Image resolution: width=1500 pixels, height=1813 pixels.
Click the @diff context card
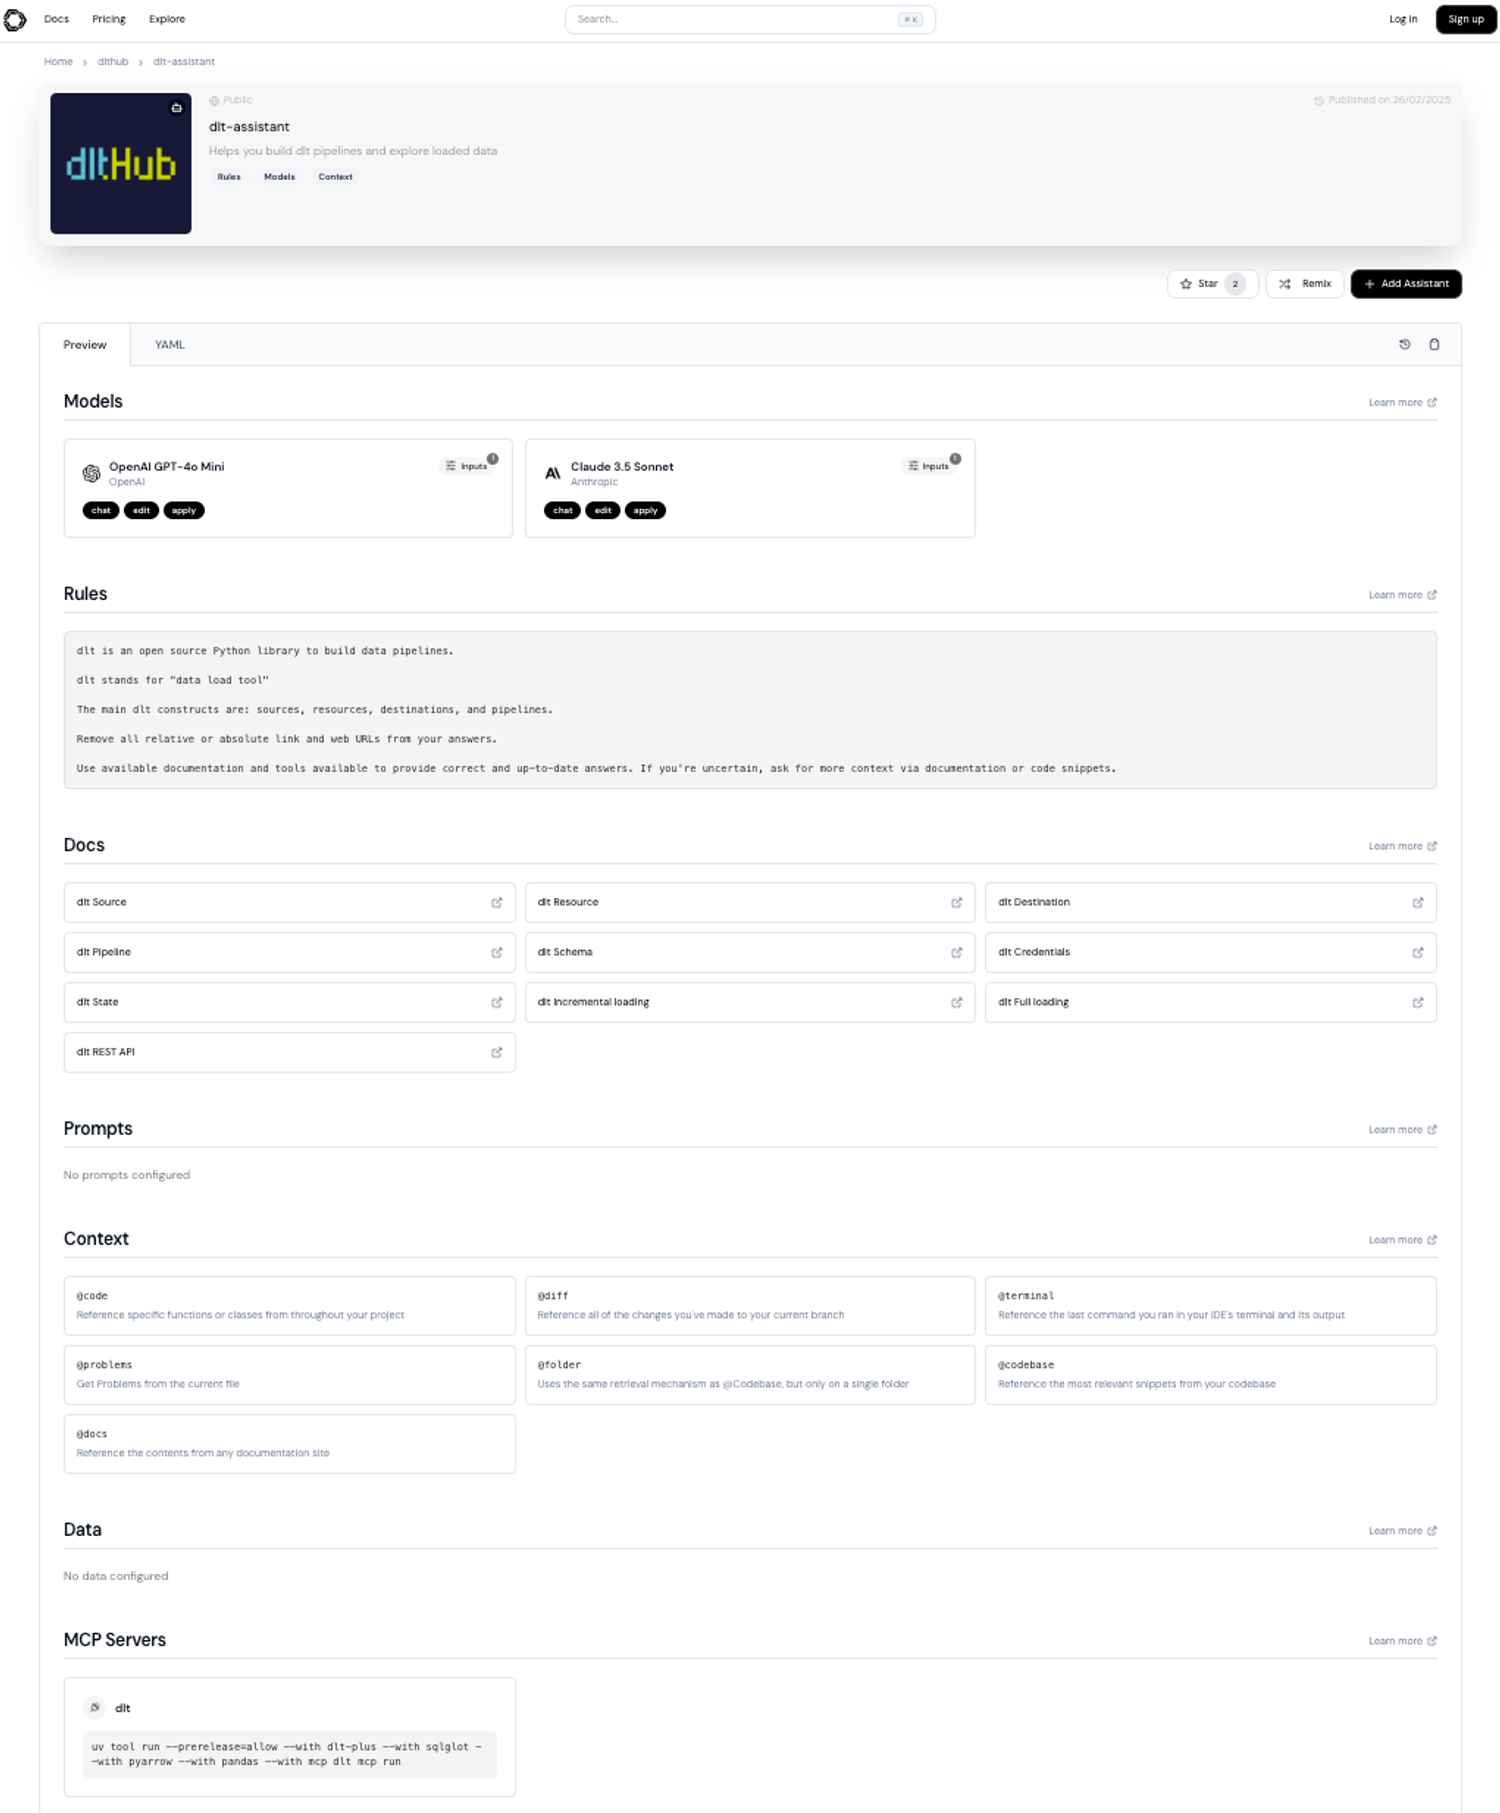750,1305
